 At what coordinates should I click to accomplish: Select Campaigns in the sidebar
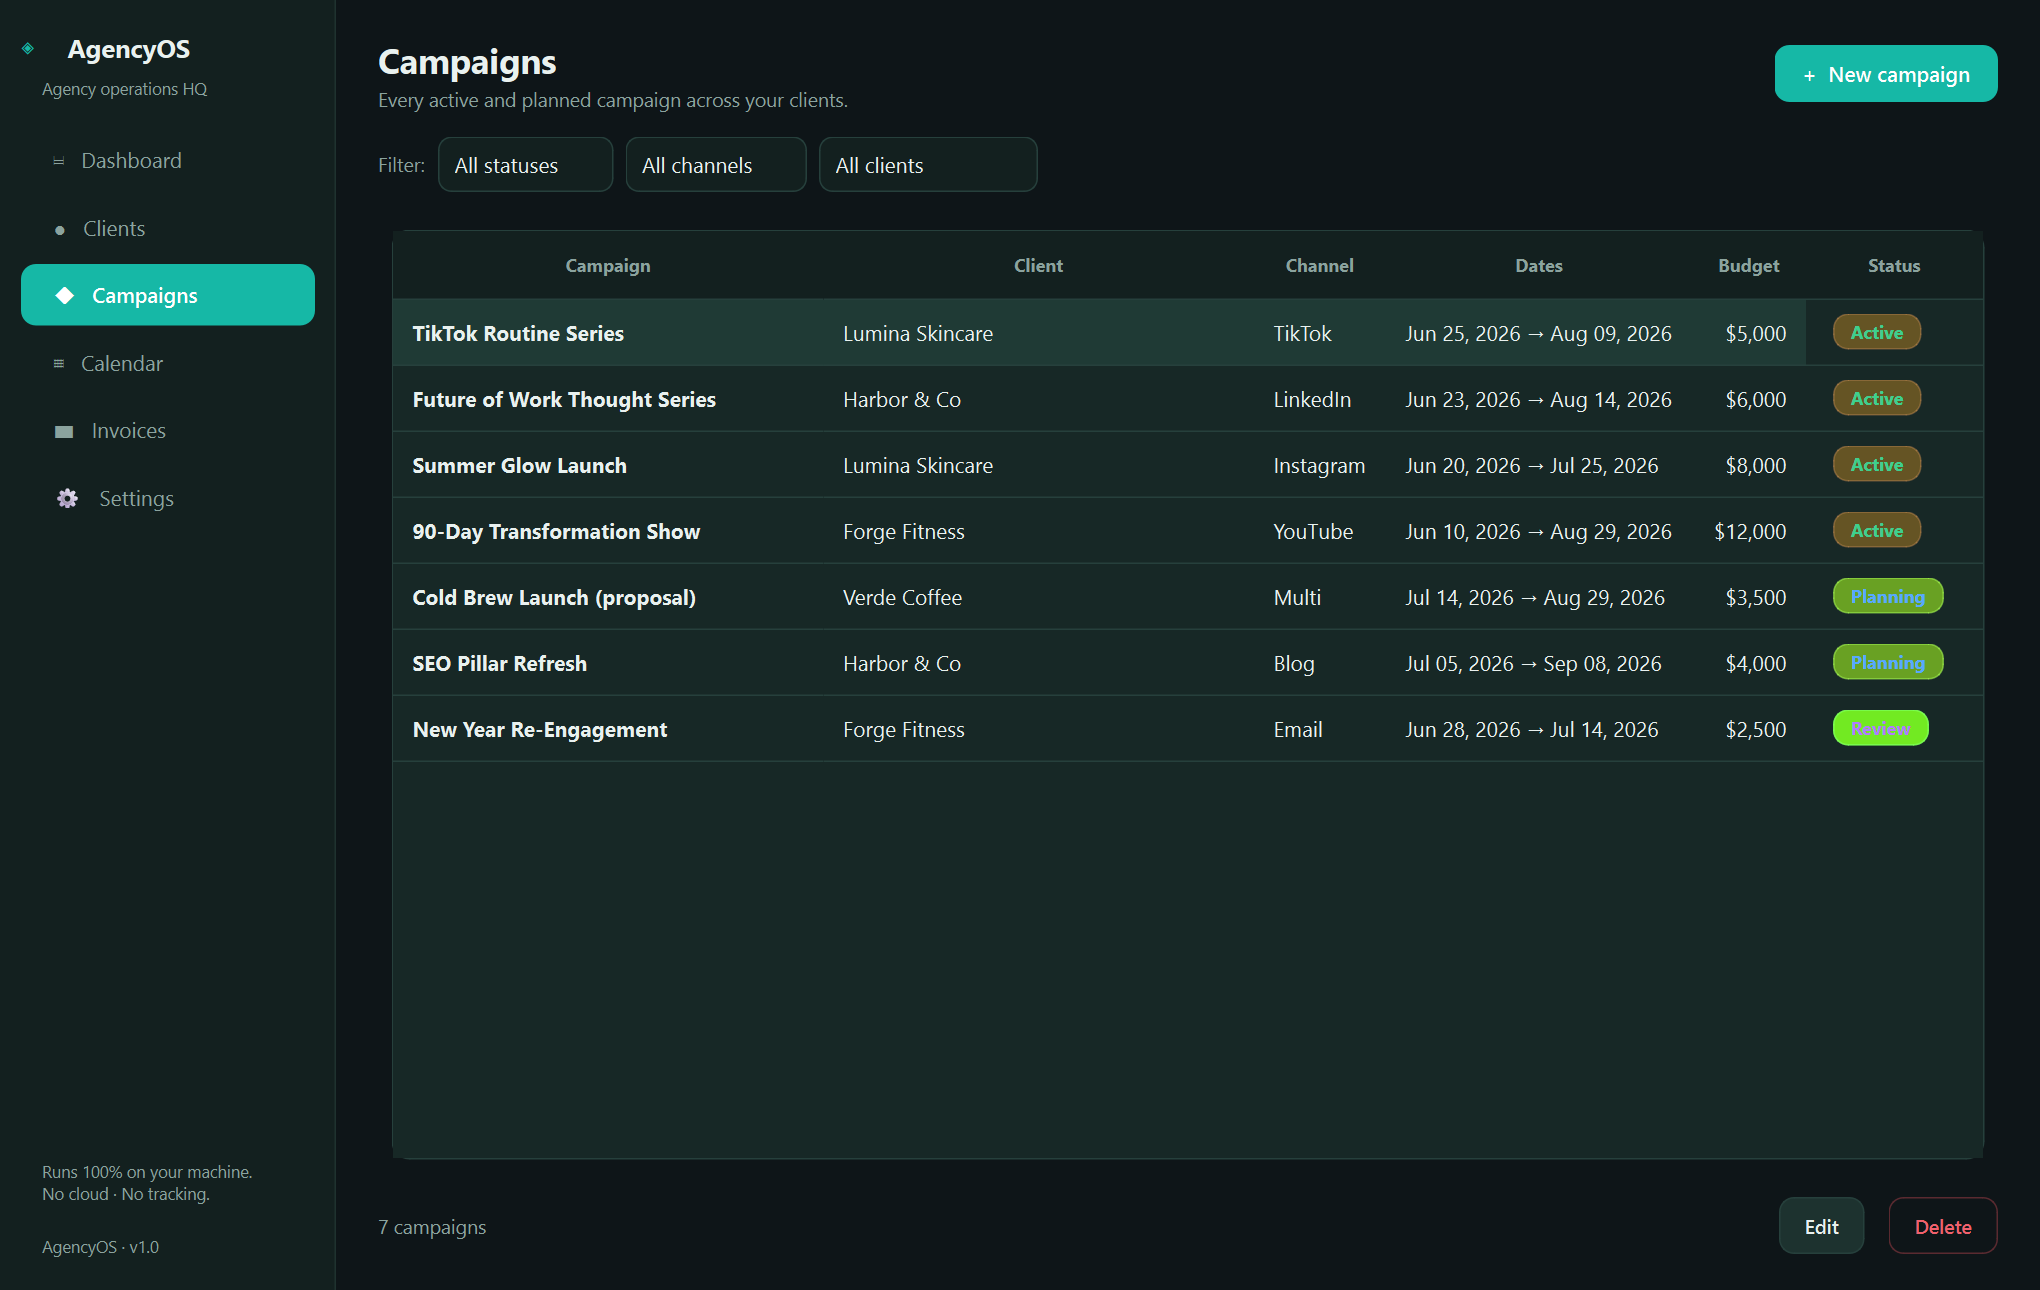pos(168,295)
